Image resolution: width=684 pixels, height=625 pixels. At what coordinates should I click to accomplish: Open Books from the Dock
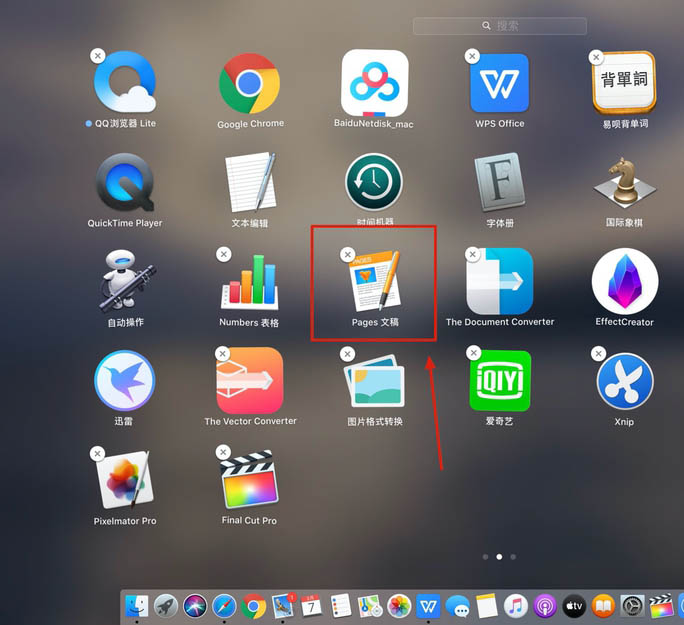tap(603, 606)
